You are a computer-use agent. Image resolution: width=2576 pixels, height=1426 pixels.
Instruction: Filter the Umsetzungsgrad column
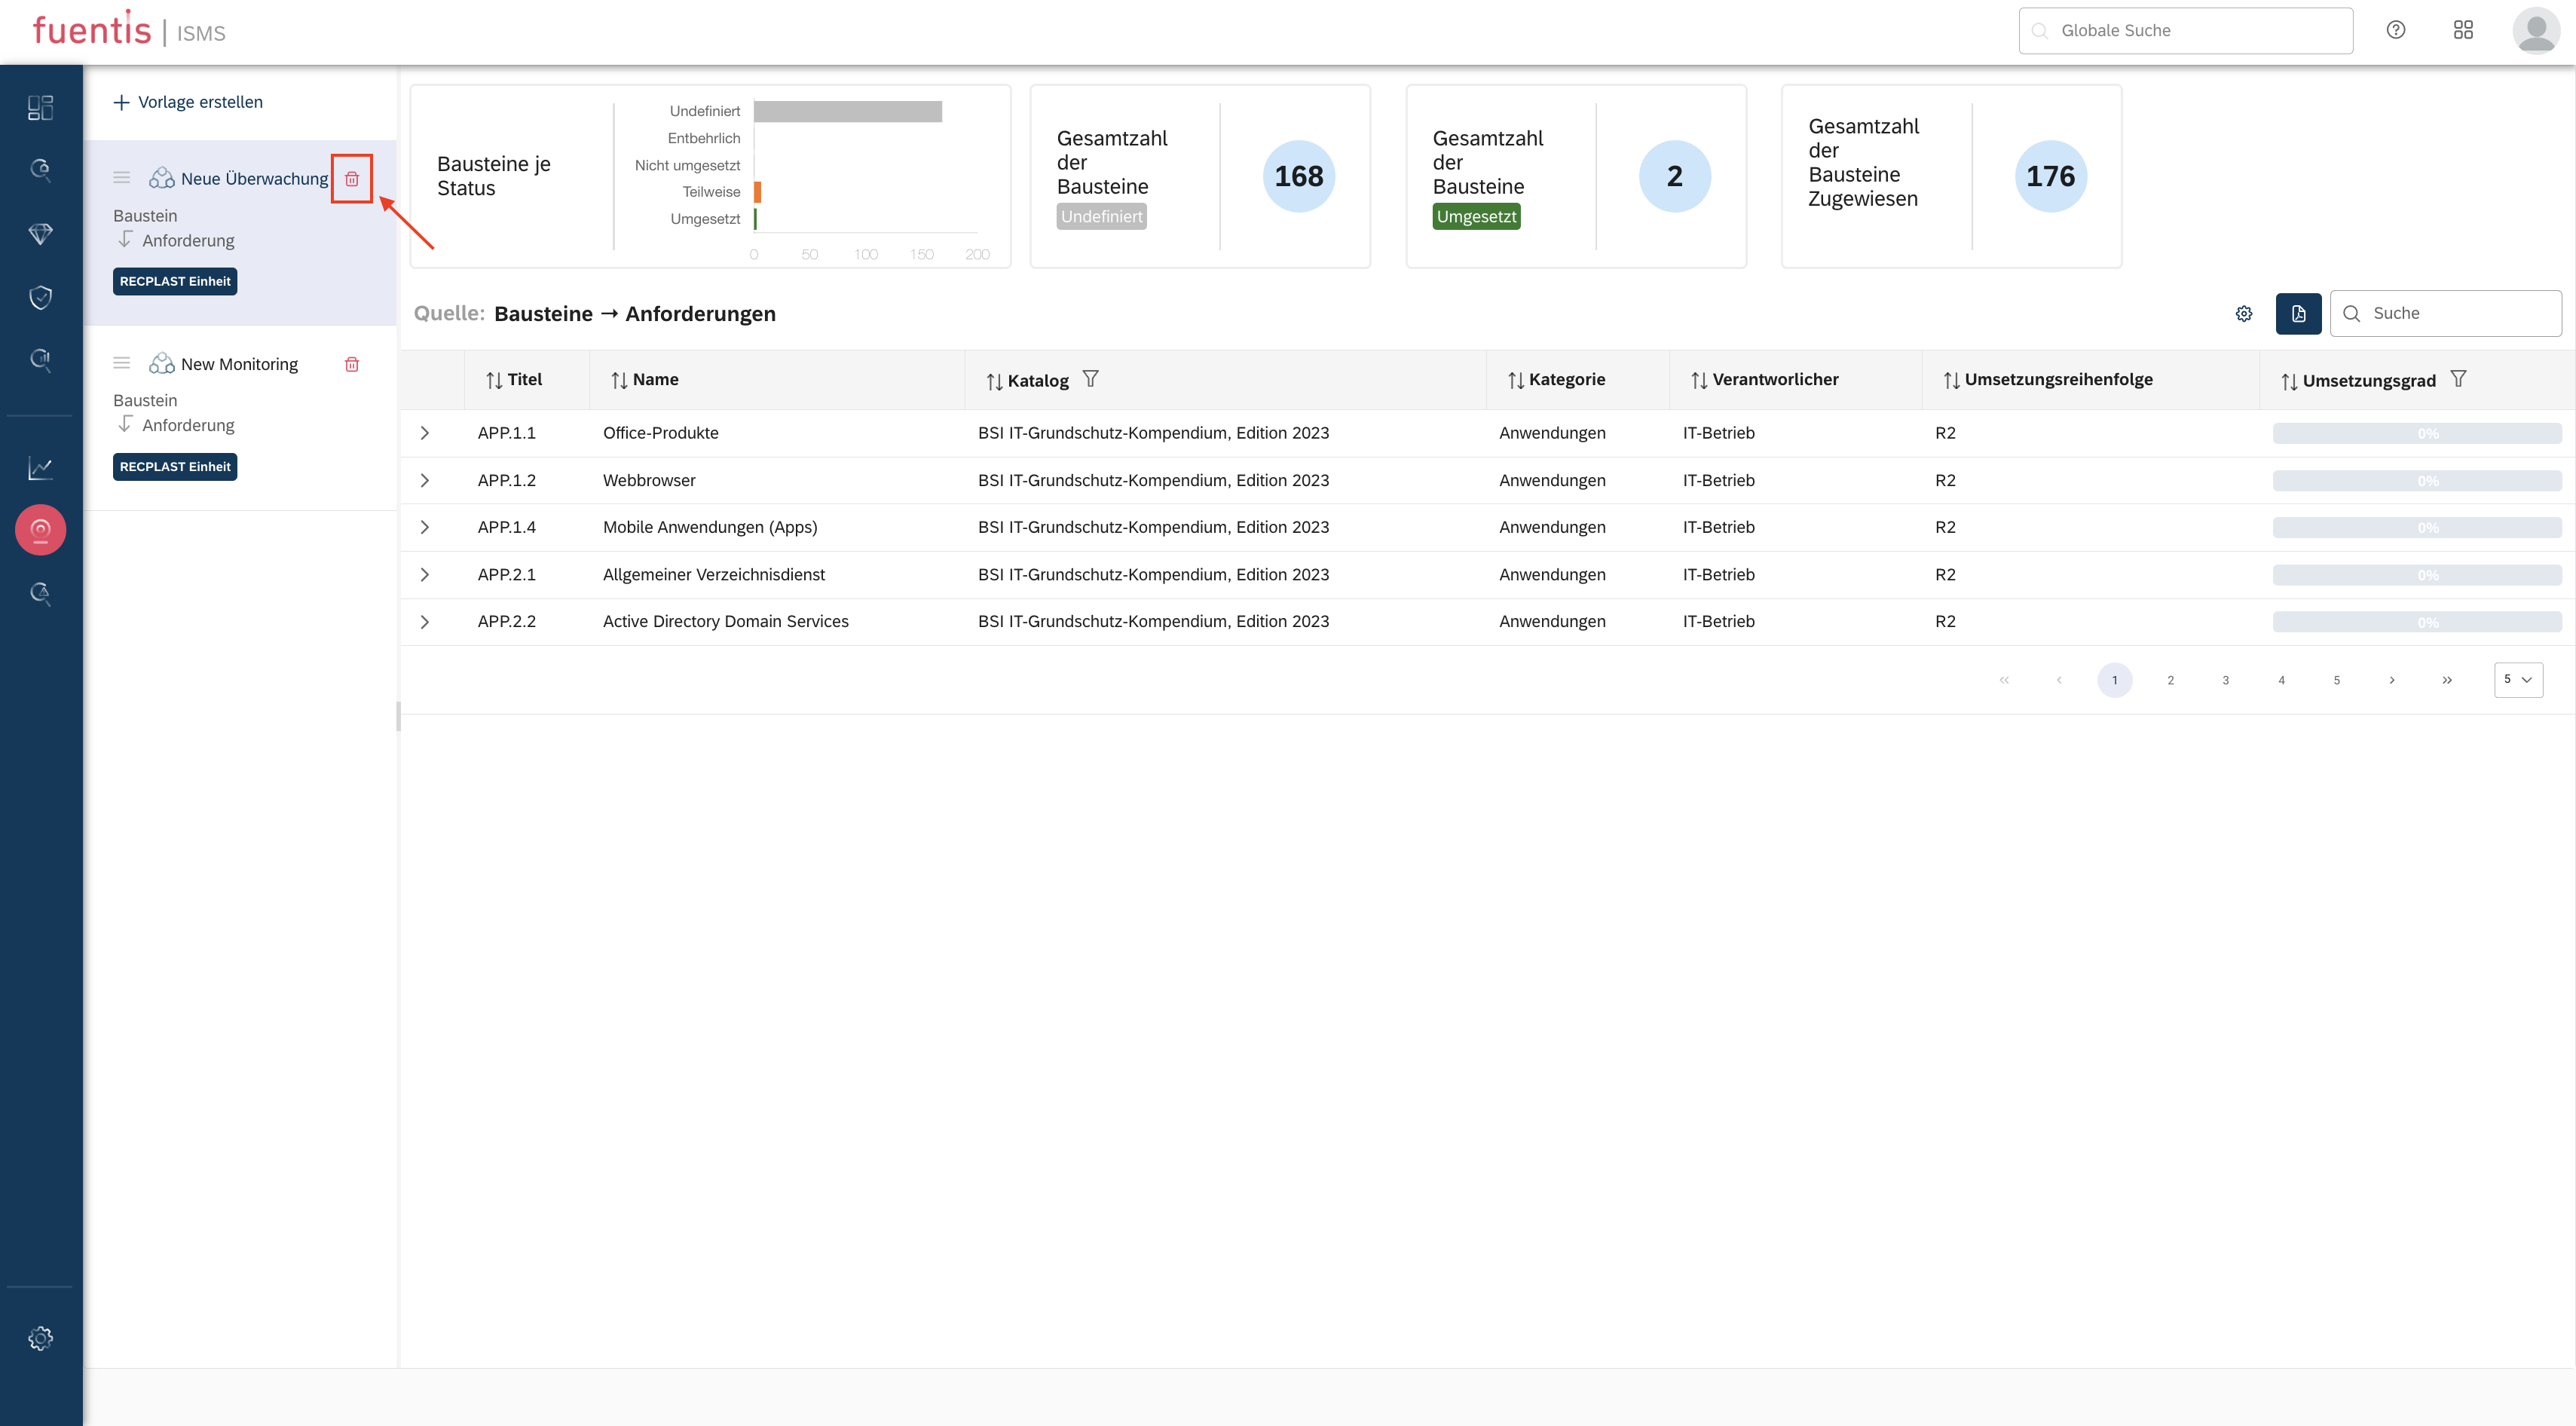pyautogui.click(x=2459, y=379)
